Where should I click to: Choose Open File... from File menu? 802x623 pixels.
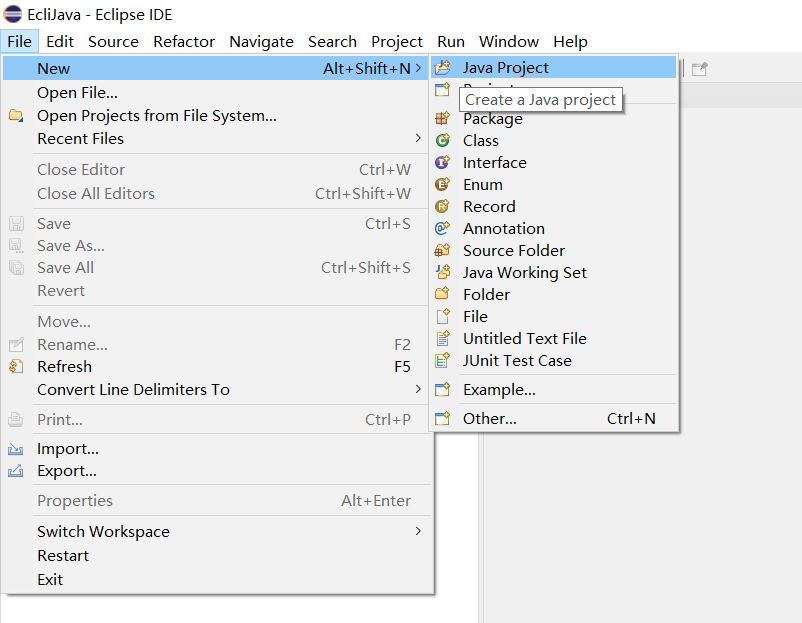[215, 93]
